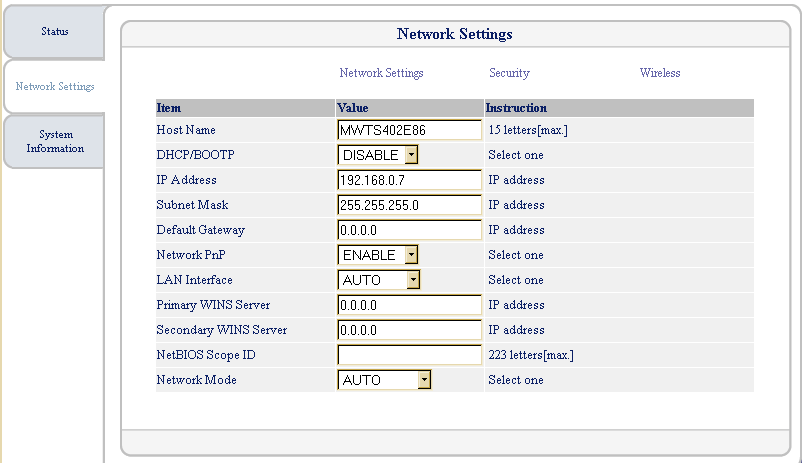Select the Network Settings sidebar tab
The width and height of the screenshot is (807, 463).
pos(55,86)
